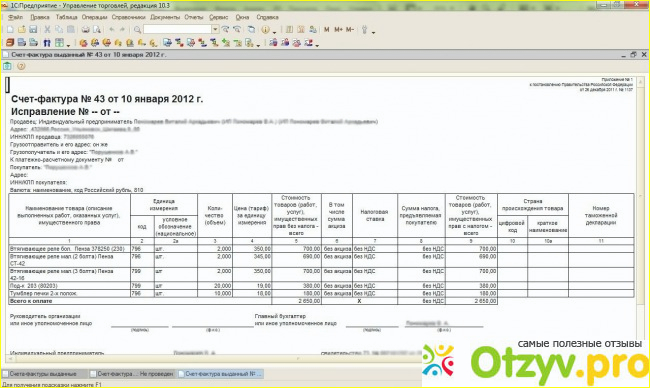Expand the settings toolbar options arrow
The height and width of the screenshot is (388, 650).
374,32
